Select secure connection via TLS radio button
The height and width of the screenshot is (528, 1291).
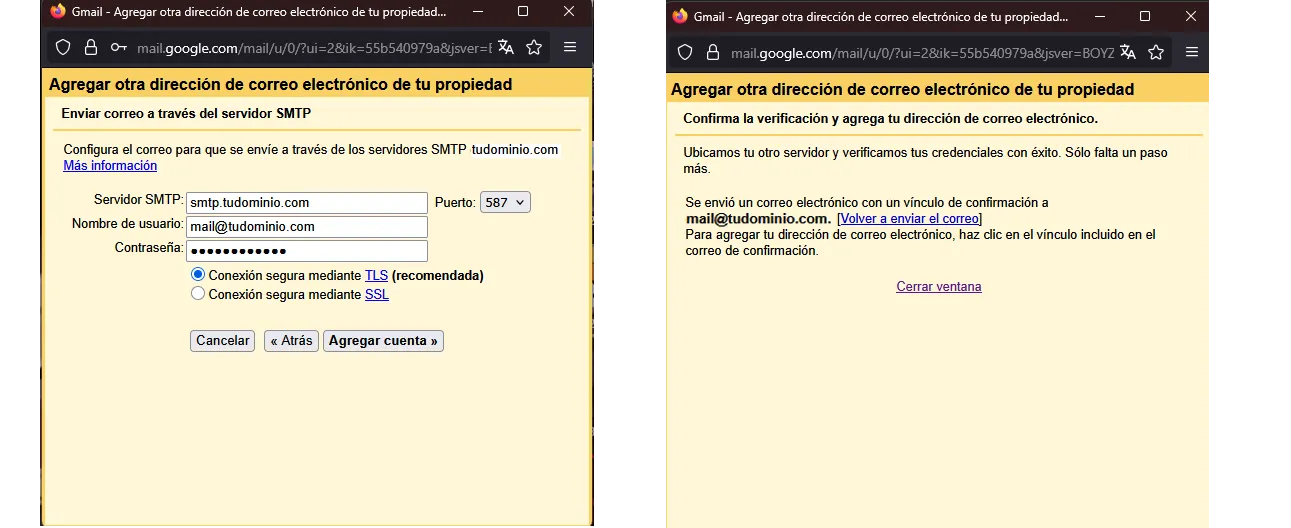198,274
